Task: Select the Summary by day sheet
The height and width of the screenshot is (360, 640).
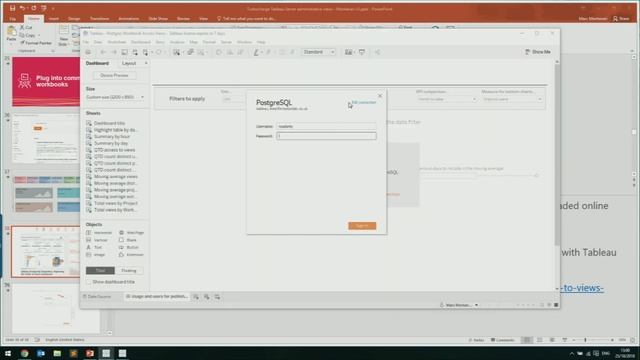Action: coord(111,143)
